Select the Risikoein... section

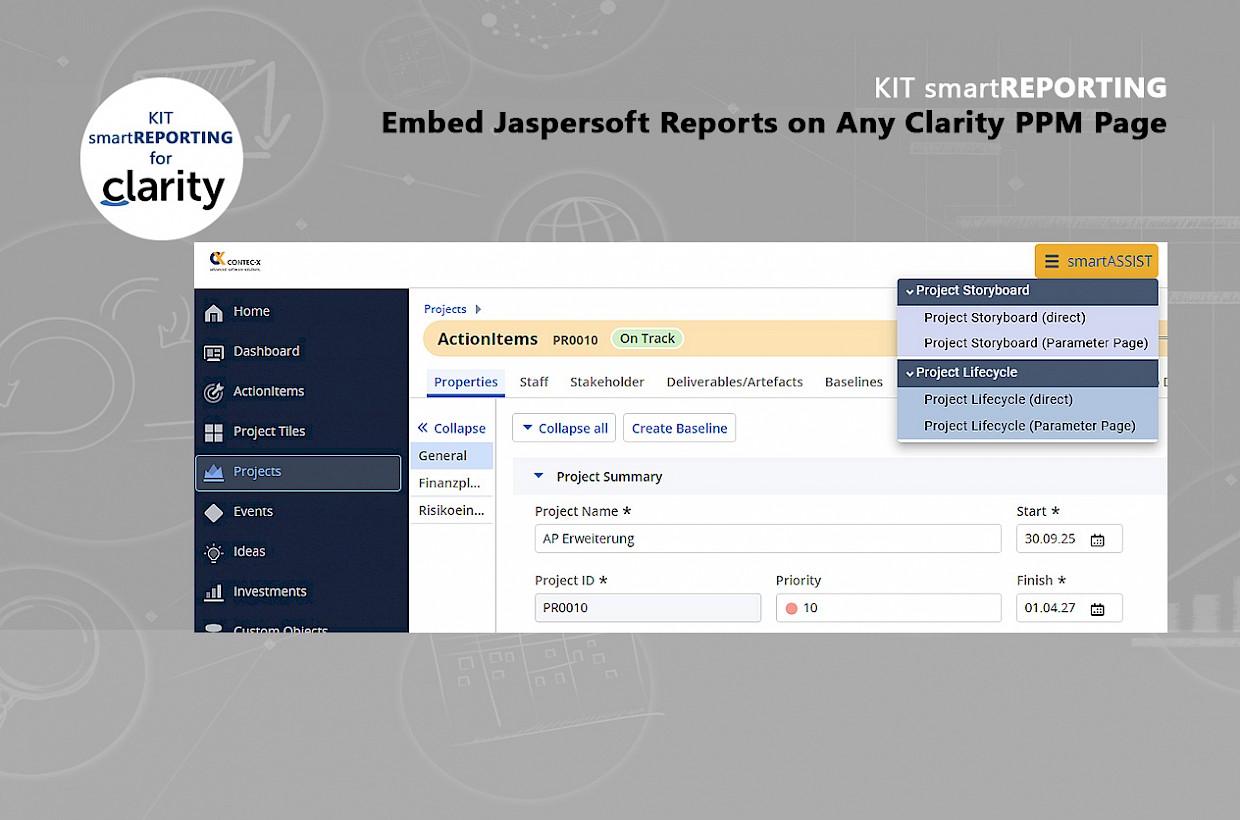[x=452, y=510]
